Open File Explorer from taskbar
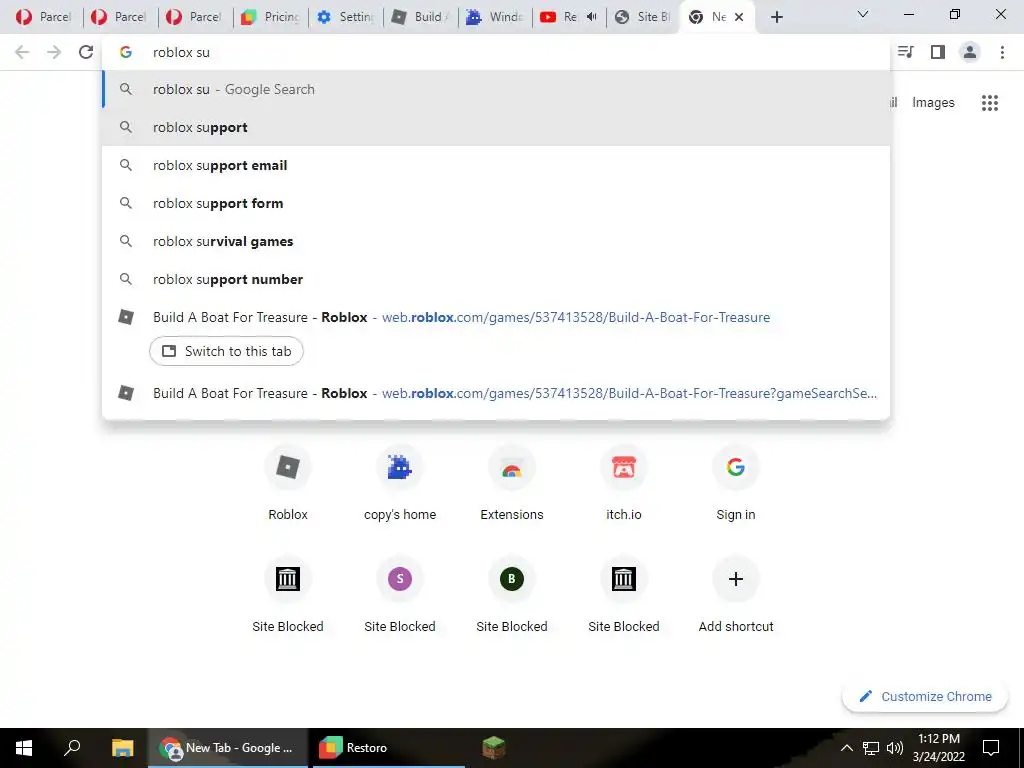 [x=122, y=748]
